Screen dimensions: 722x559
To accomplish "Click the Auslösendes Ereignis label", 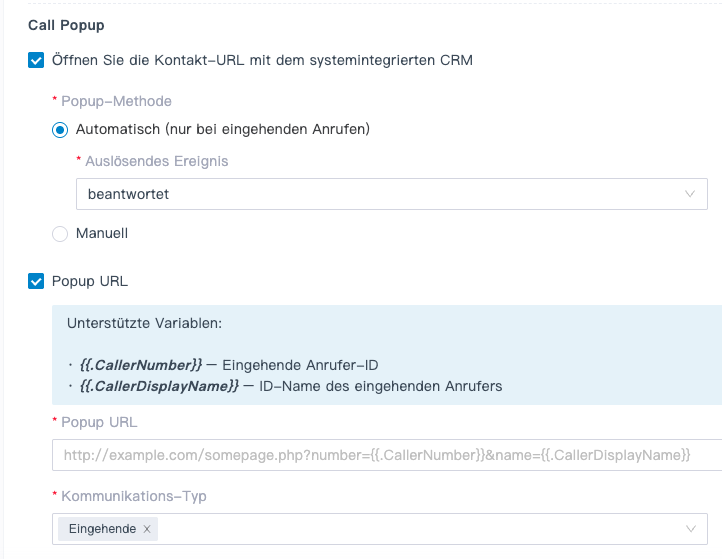I will 157,161.
